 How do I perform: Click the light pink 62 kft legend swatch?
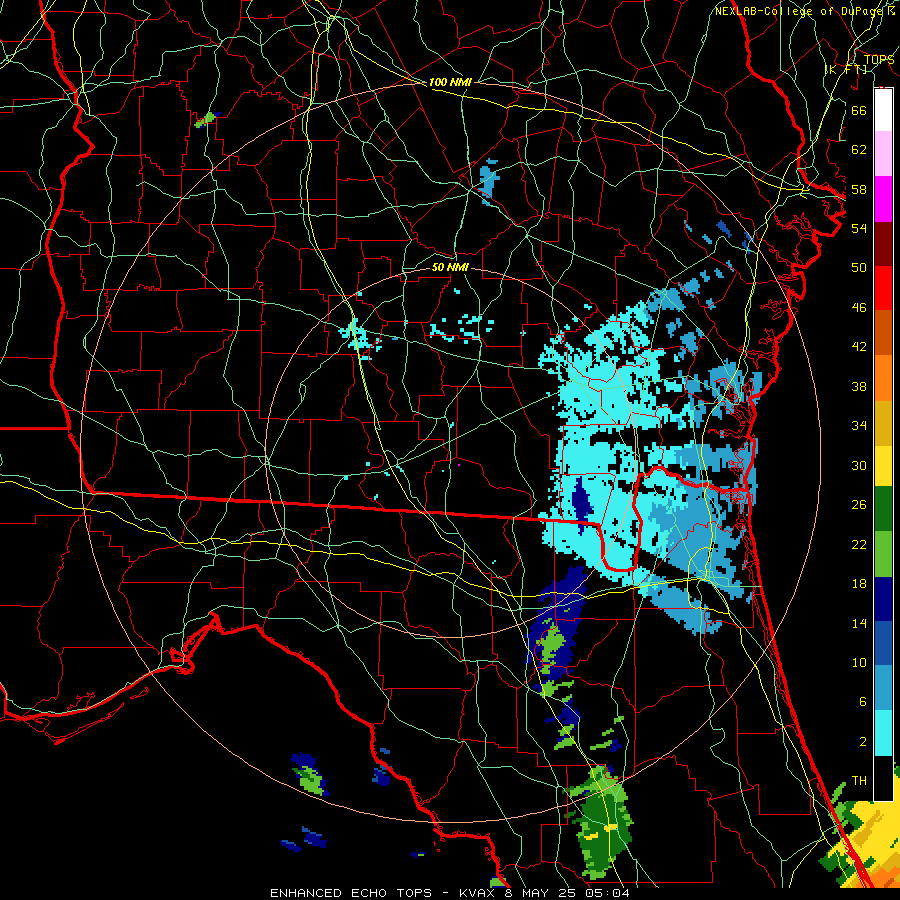[x=883, y=154]
